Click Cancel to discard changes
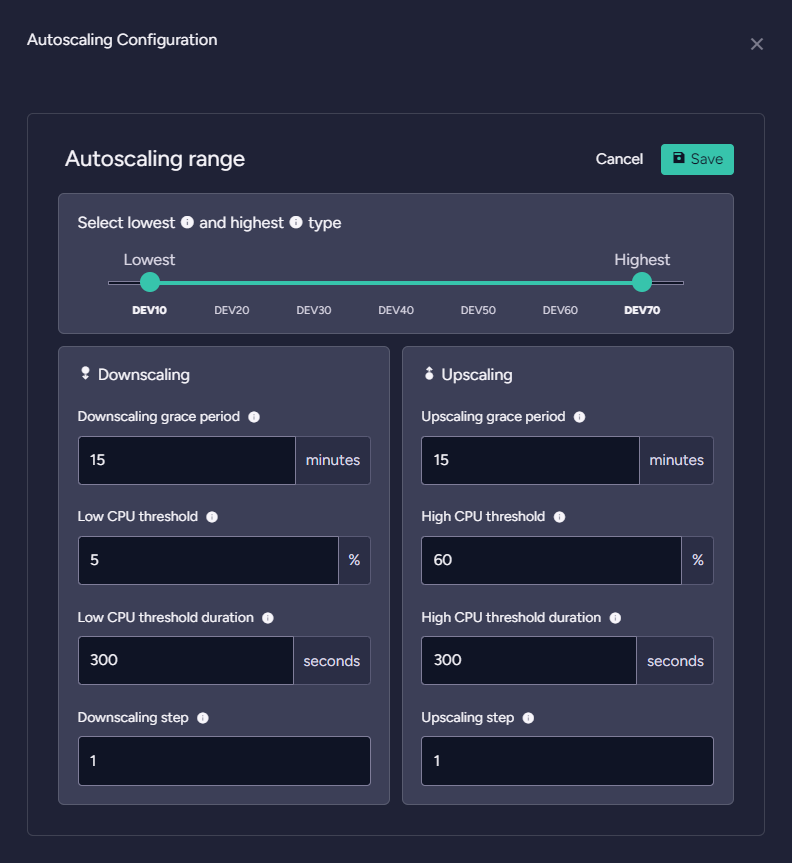Viewport: 792px width, 863px height. 619,158
